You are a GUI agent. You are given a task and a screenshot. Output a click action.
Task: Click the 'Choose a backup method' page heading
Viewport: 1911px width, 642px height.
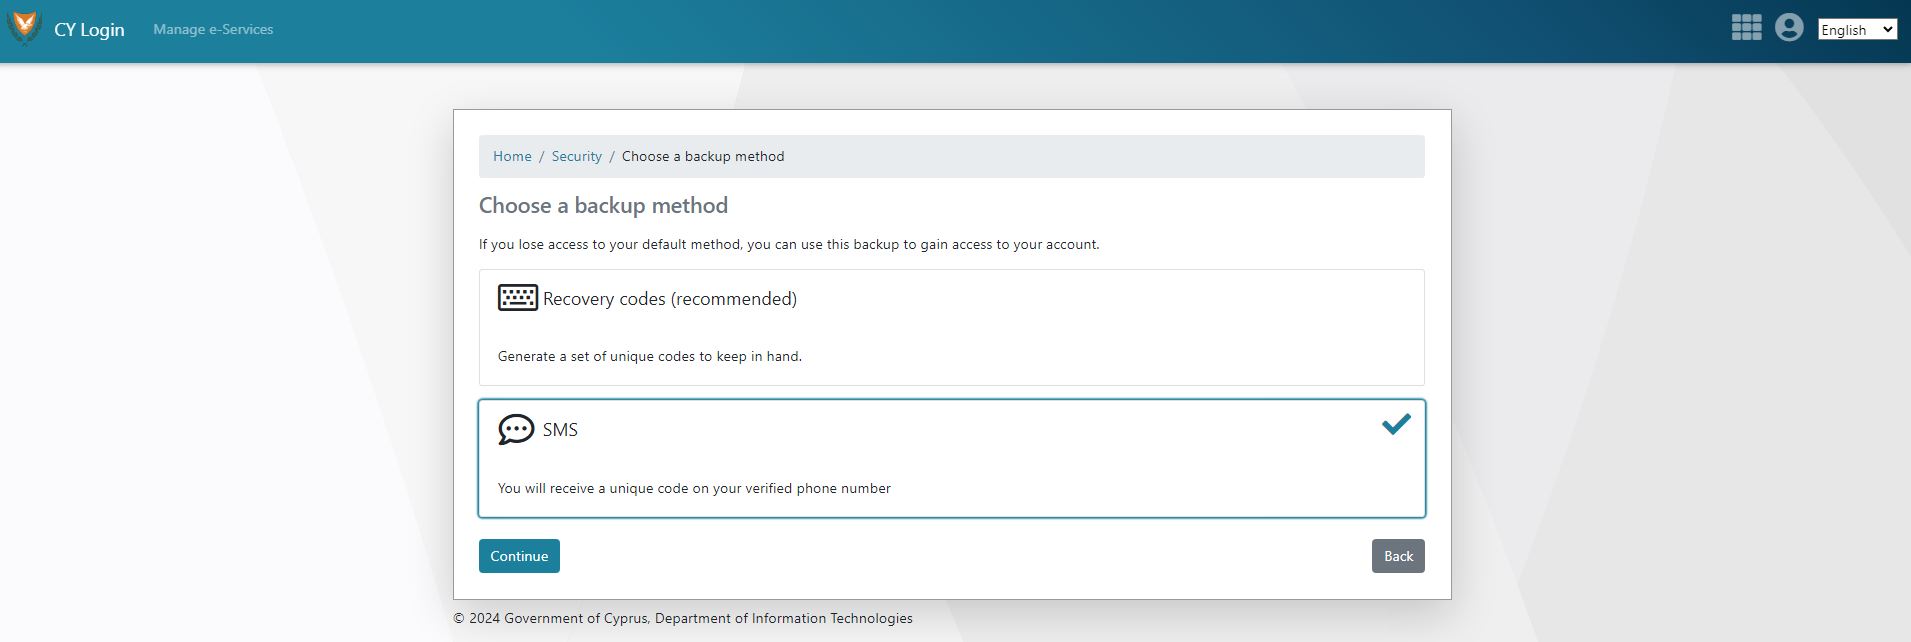coord(603,206)
